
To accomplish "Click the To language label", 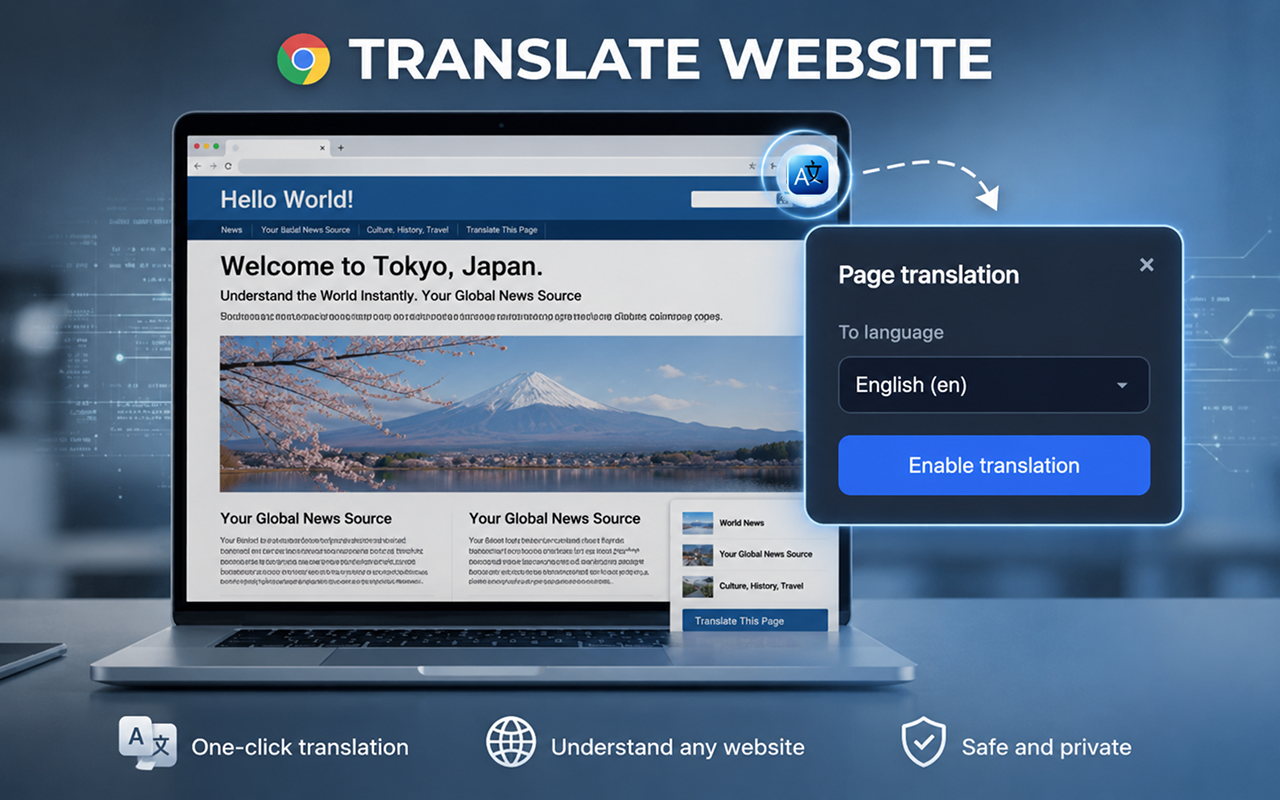I will click(891, 332).
